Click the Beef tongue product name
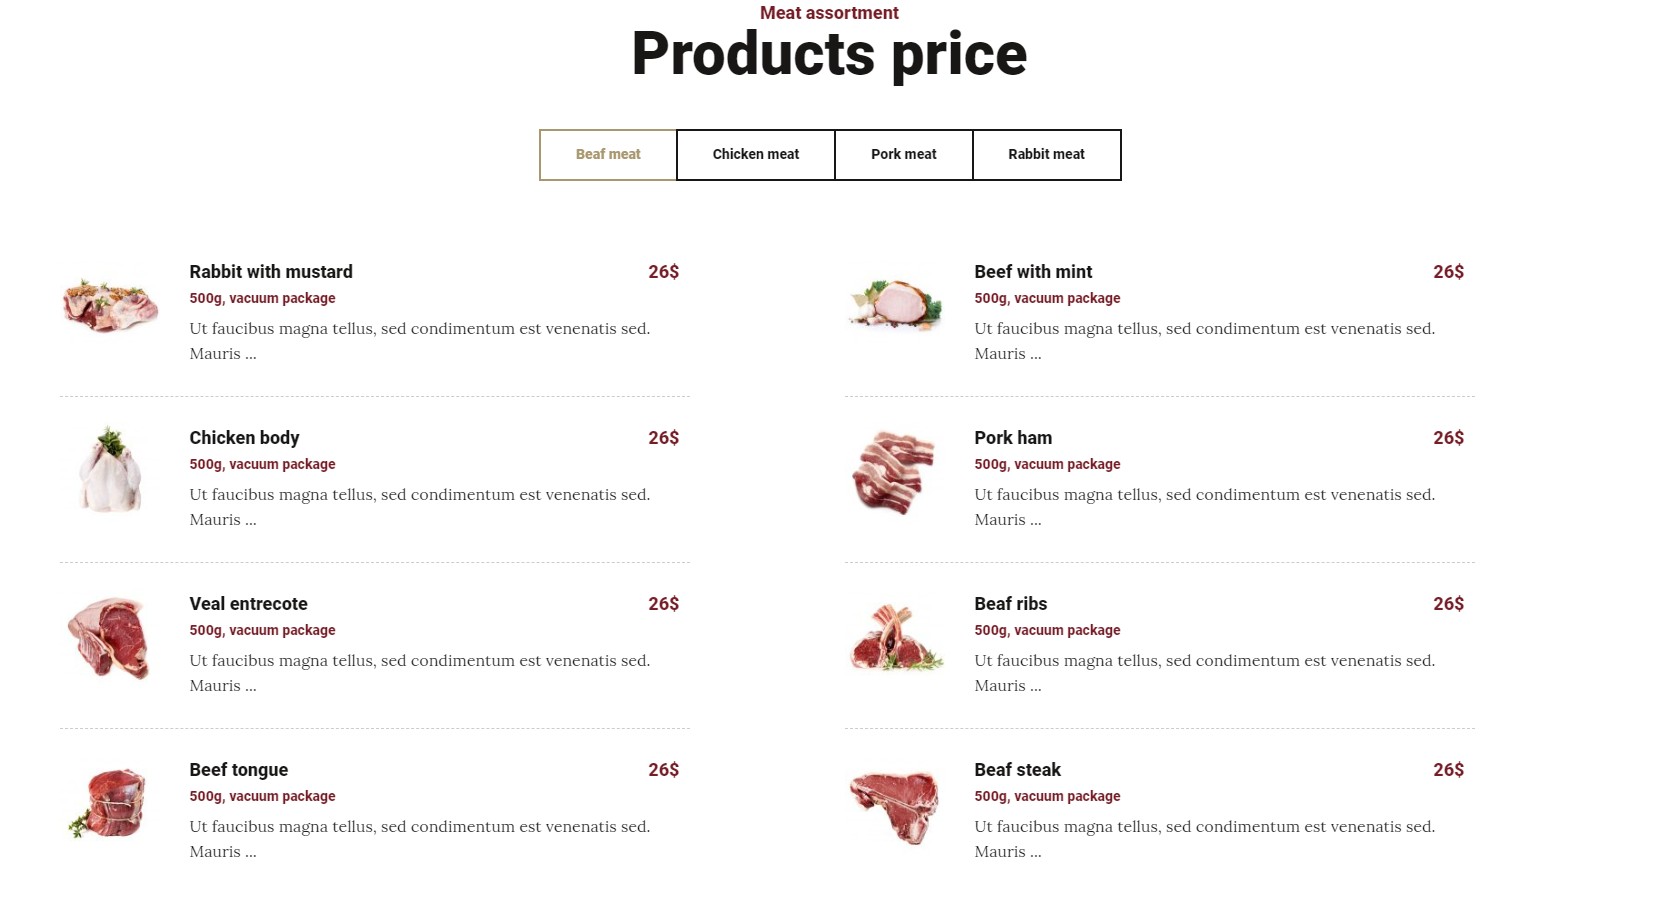The height and width of the screenshot is (897, 1654). click(x=238, y=770)
